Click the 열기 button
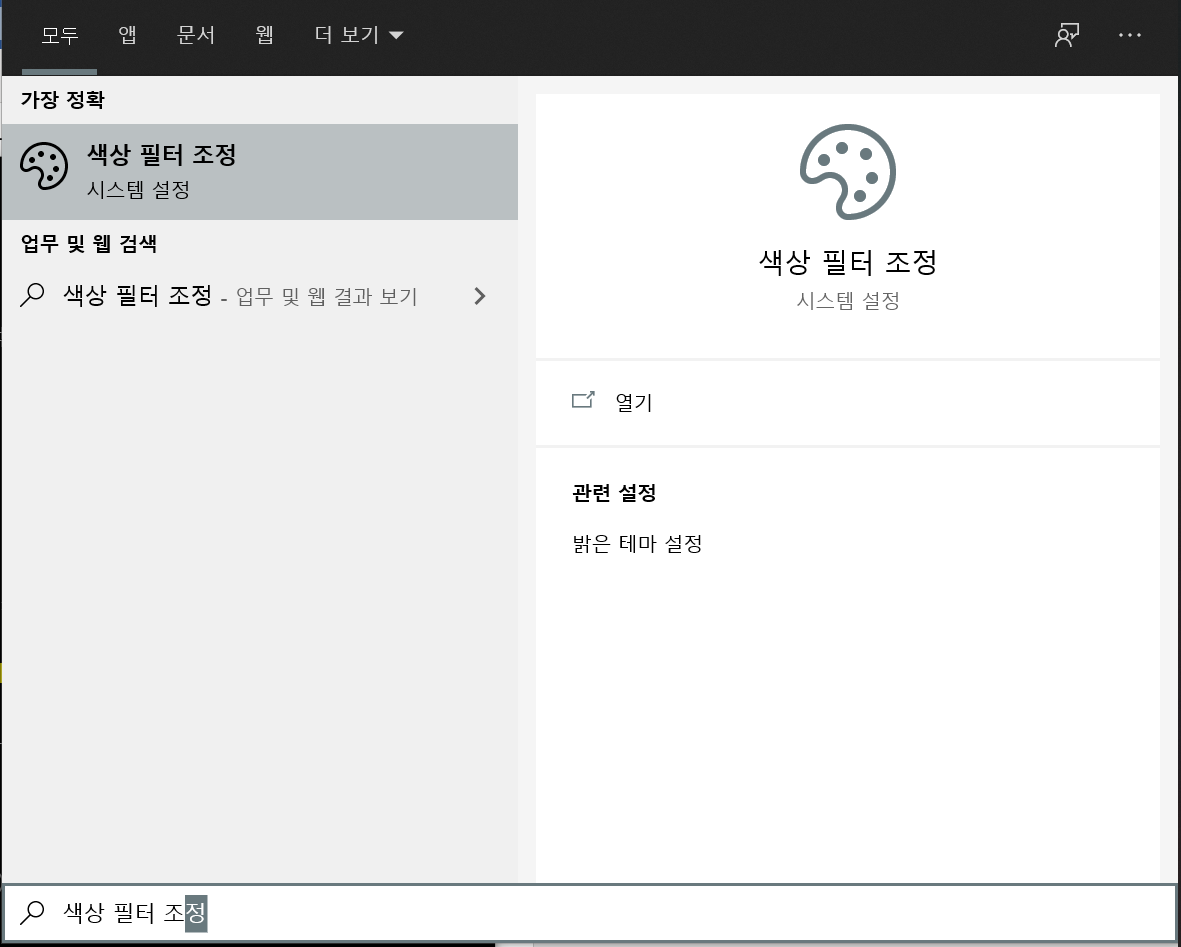Screen dimensions: 1181x947 tap(848, 402)
